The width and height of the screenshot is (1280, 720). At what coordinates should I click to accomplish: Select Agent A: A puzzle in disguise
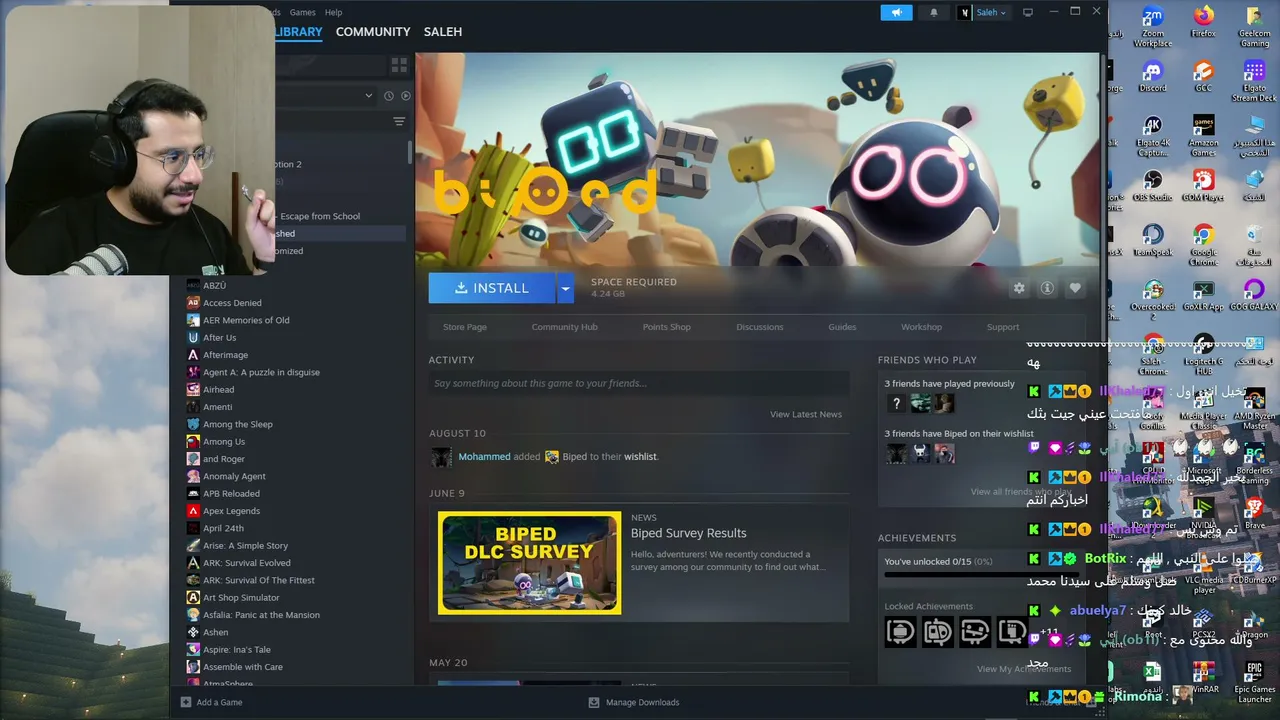(261, 372)
